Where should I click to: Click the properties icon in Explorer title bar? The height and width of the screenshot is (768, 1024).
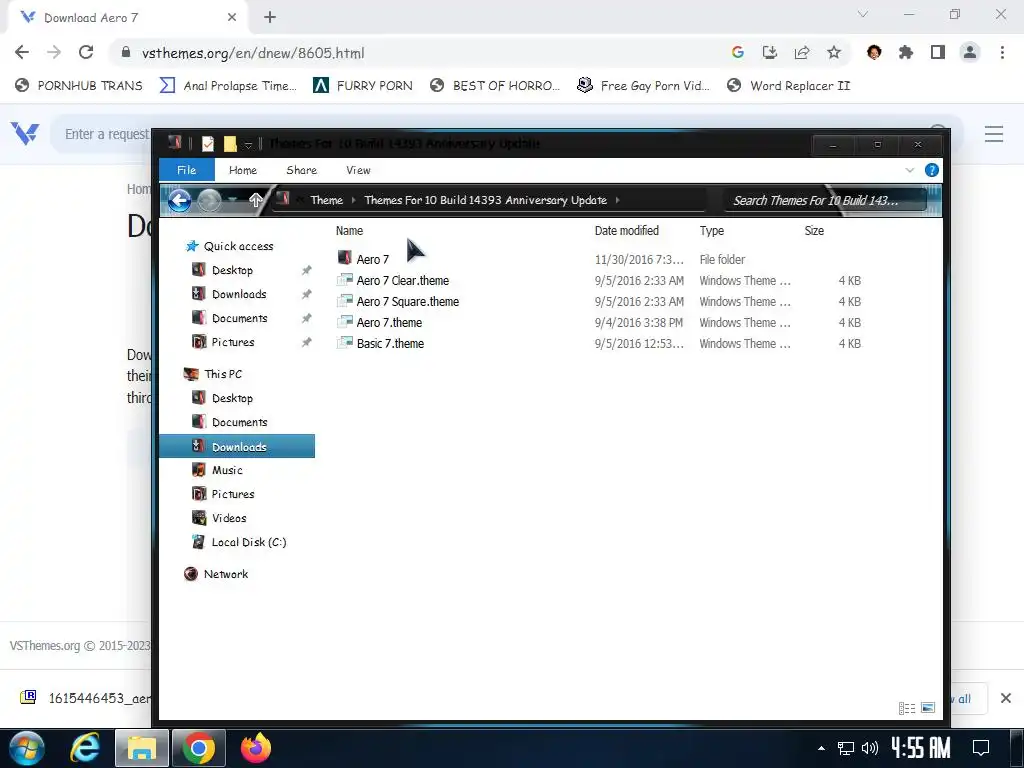pos(208,144)
